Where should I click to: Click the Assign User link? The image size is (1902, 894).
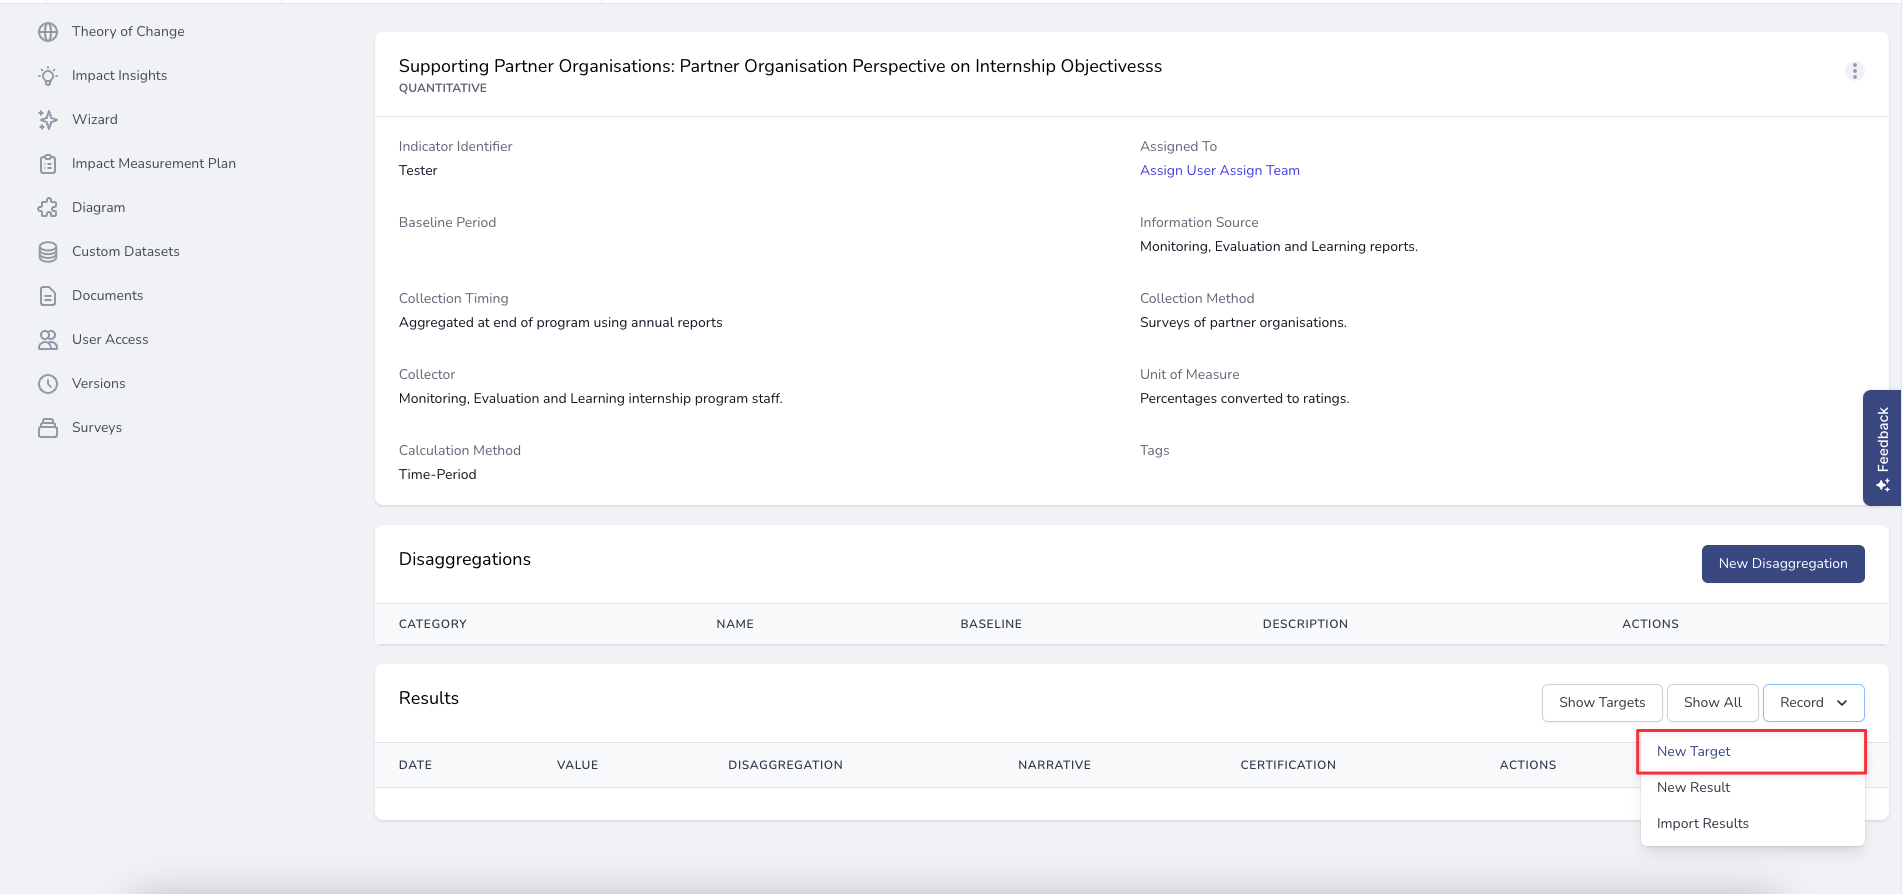(1178, 170)
